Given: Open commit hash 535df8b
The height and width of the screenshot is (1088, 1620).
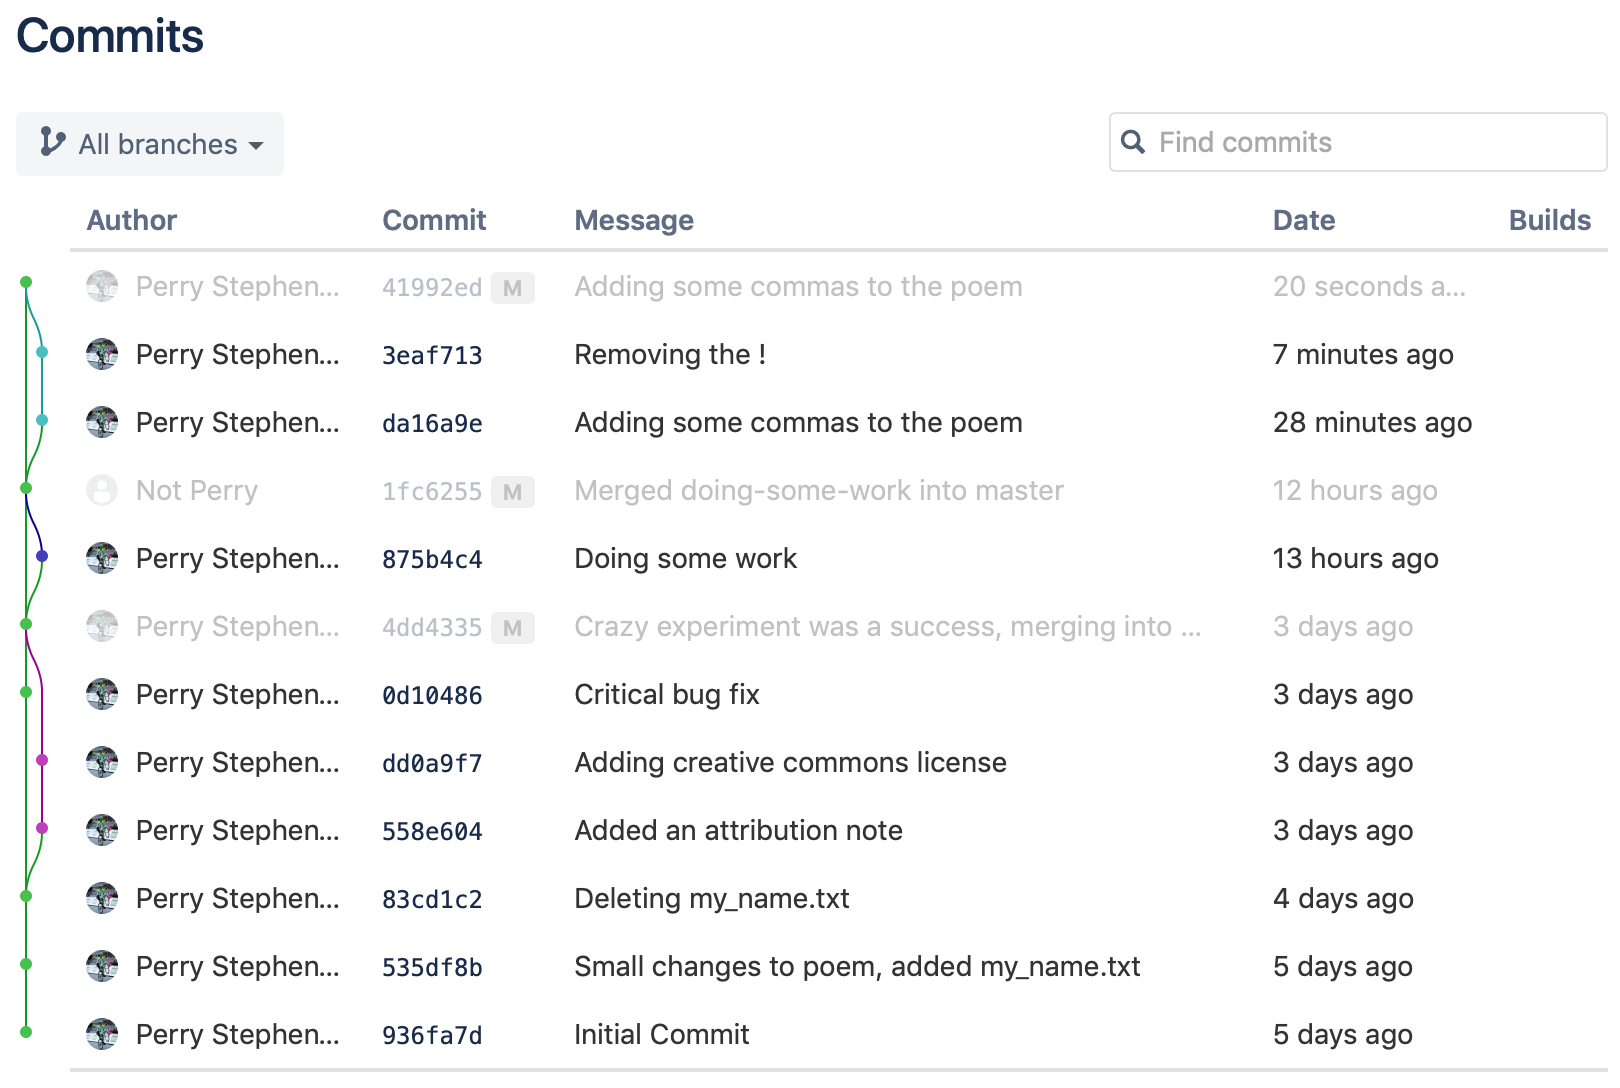Looking at the screenshot, I should tap(432, 968).
